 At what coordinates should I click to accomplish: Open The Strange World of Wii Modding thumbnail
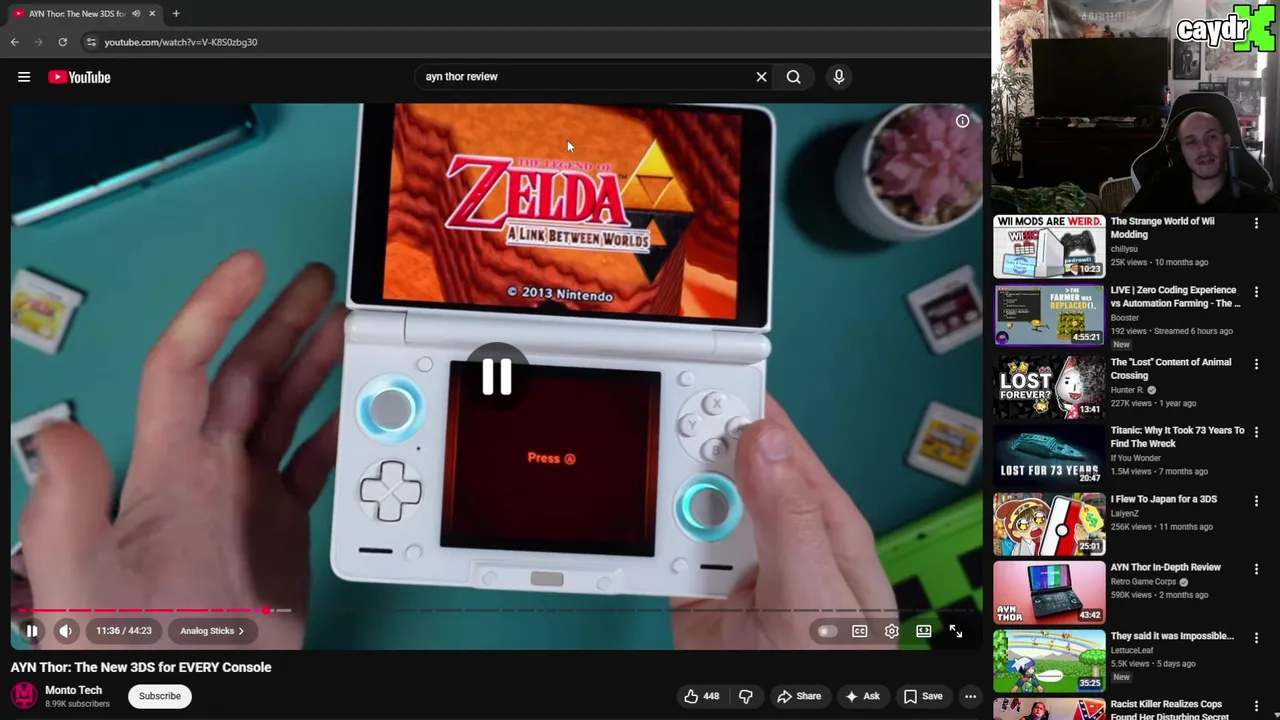click(1049, 247)
